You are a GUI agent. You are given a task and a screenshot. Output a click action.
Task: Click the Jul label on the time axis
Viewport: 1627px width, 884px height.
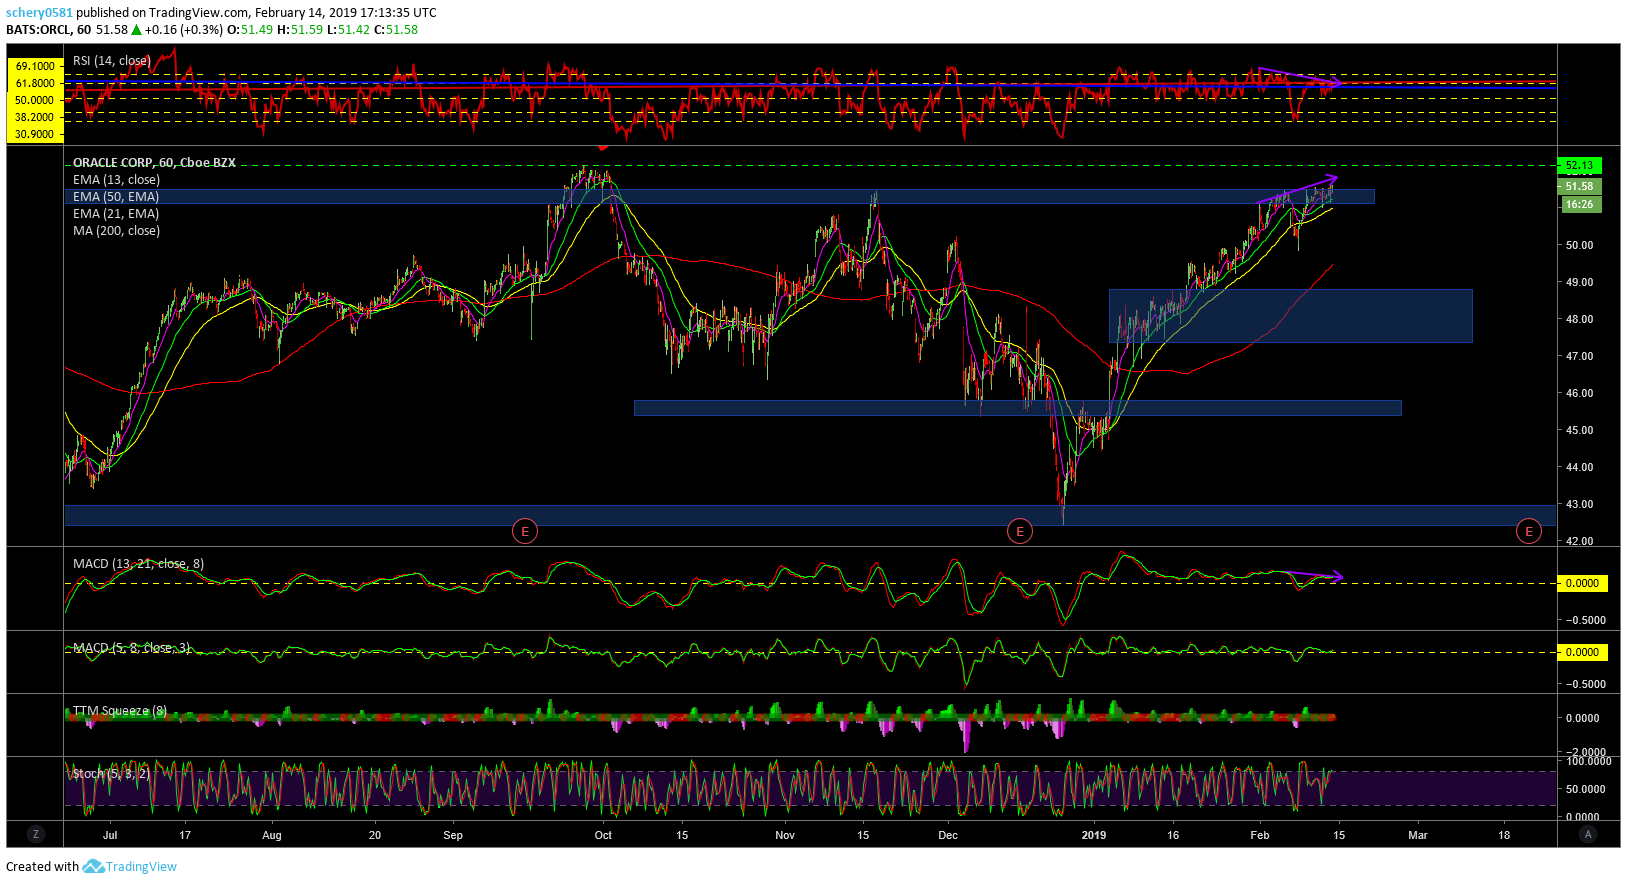[x=110, y=836]
